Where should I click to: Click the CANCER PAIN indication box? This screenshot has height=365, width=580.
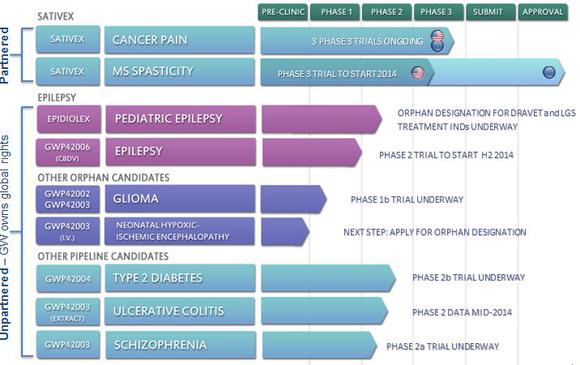[x=179, y=40]
